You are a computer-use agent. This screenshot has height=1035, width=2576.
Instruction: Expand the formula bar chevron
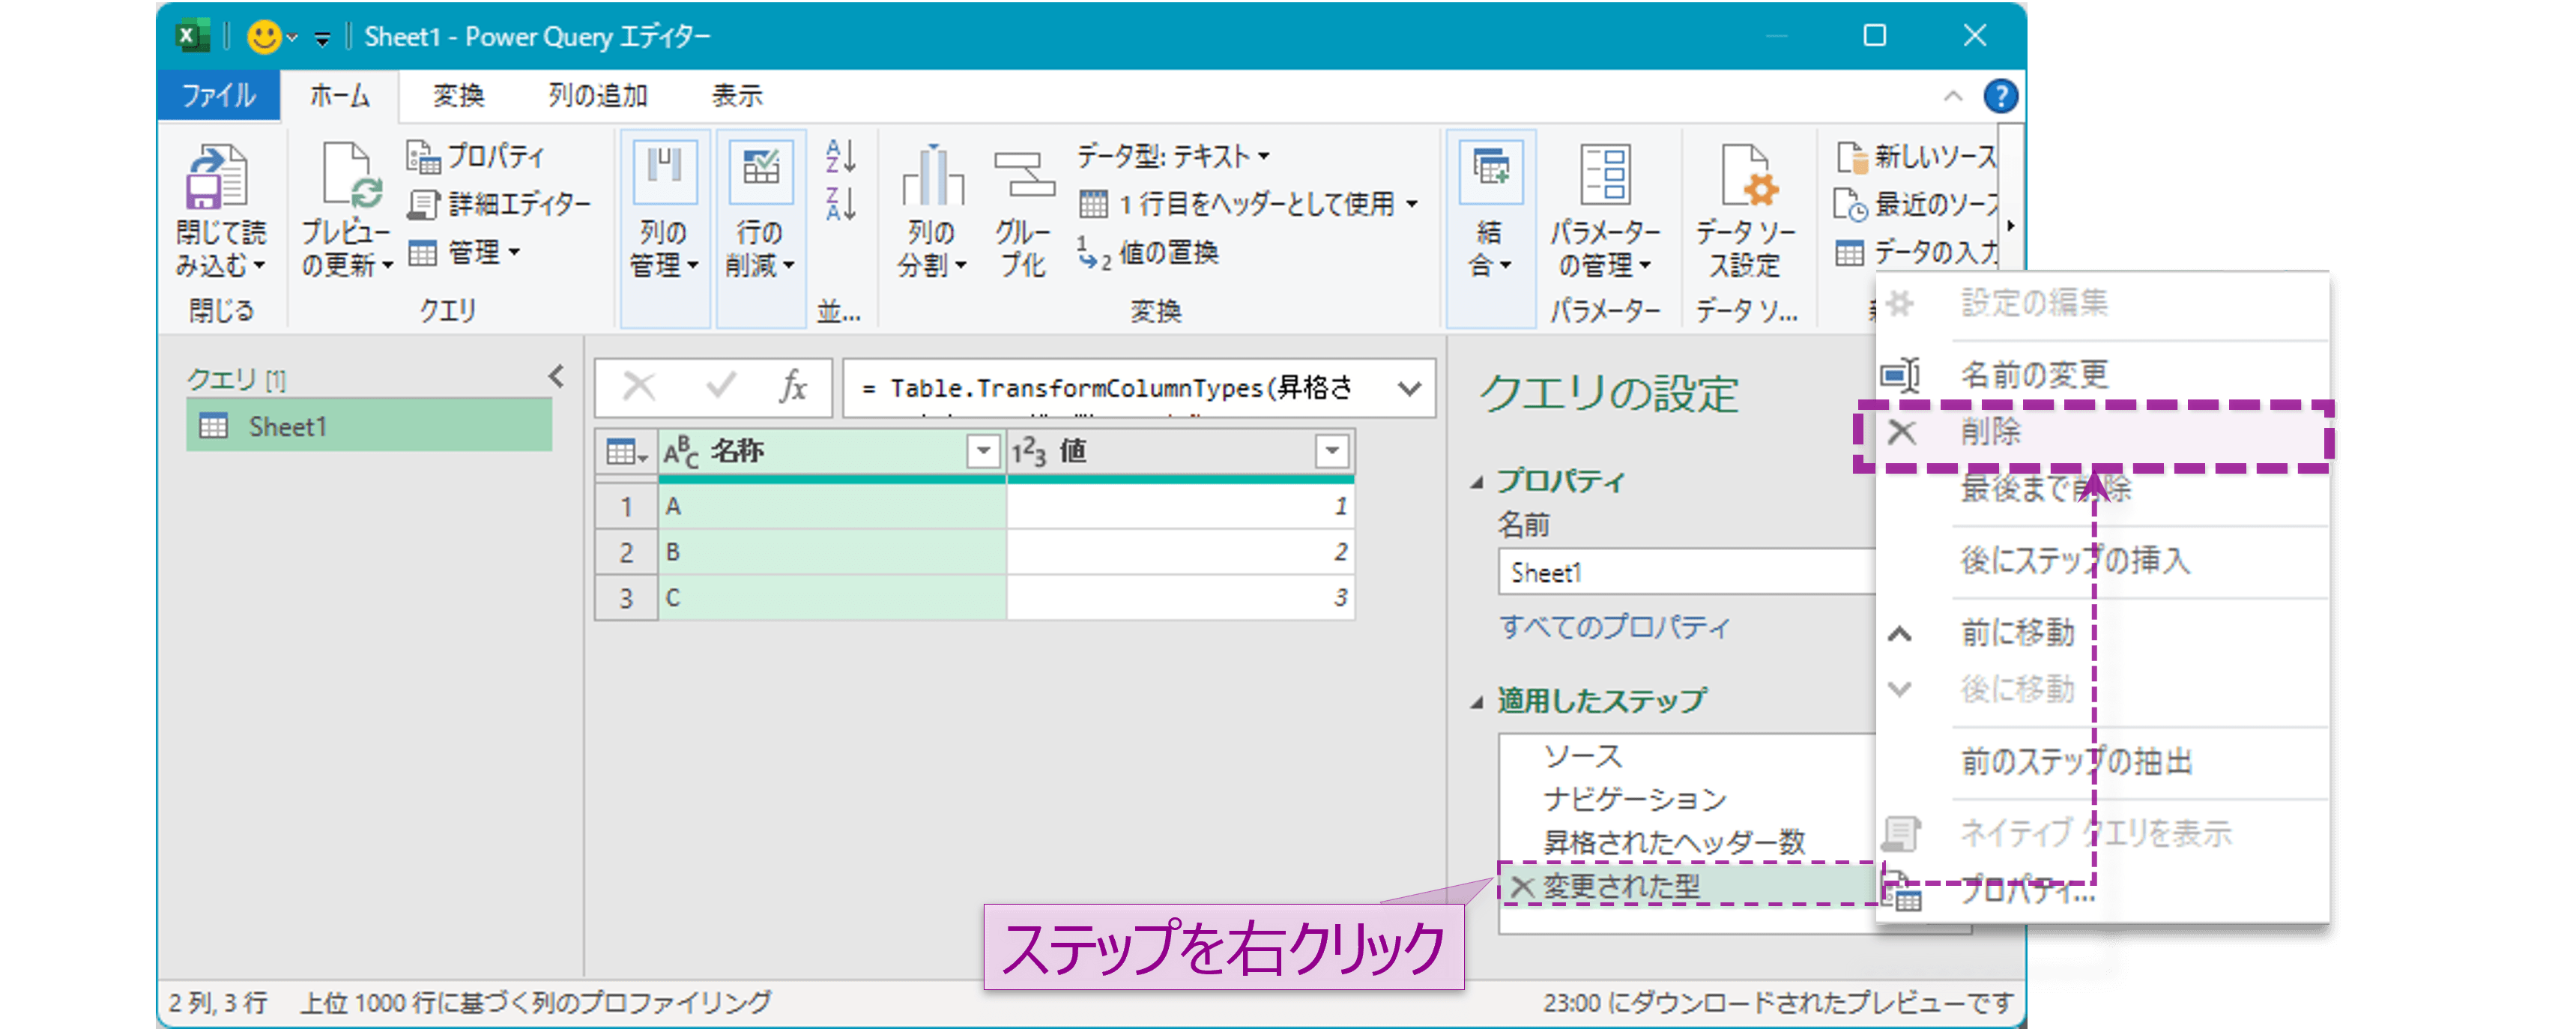tap(1409, 388)
